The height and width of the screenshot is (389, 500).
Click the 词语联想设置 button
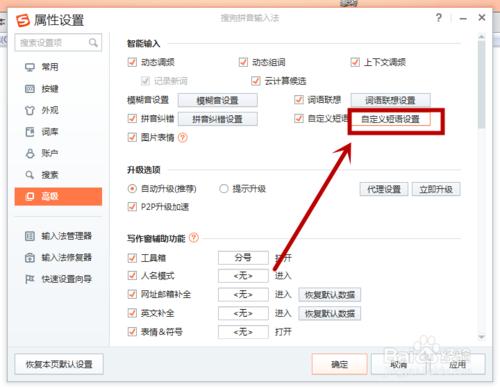[390, 100]
